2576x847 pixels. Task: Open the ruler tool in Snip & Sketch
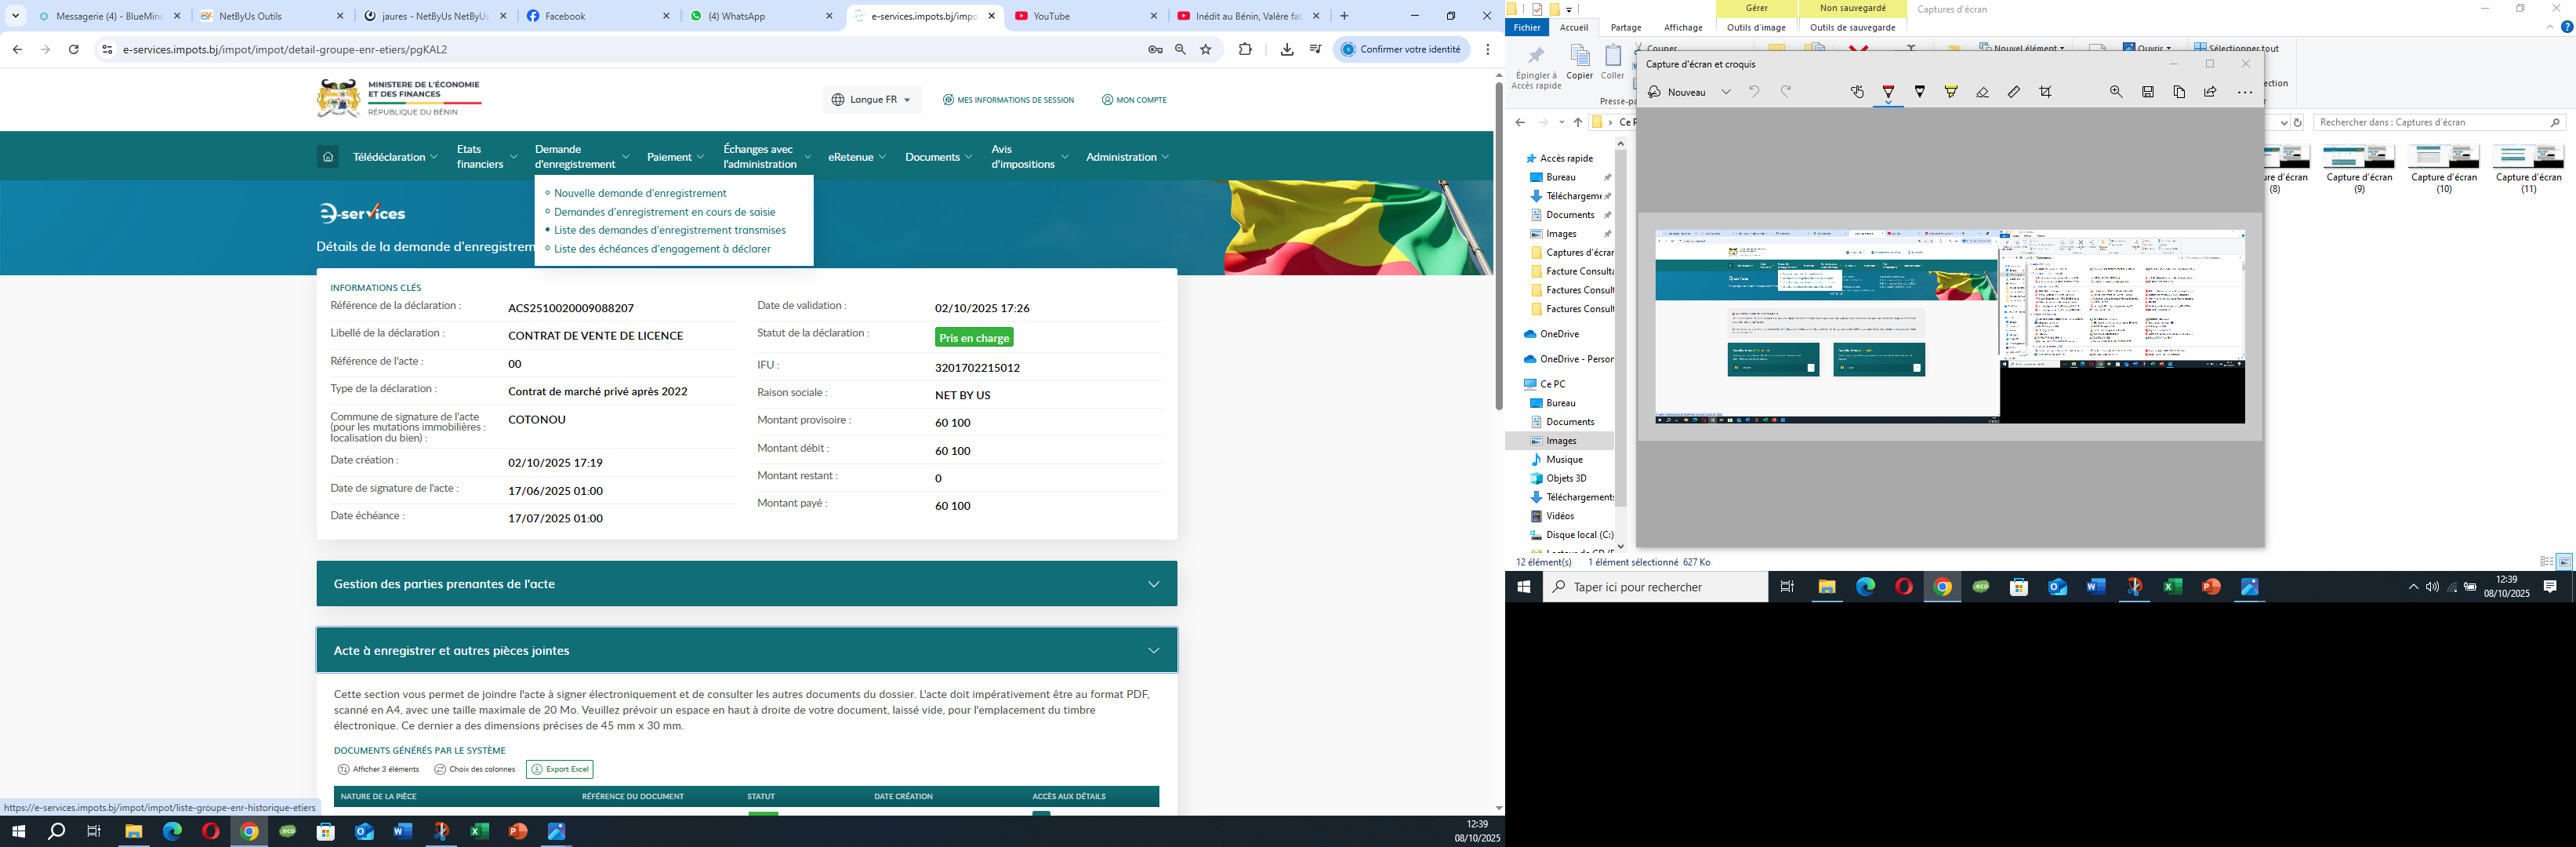pyautogui.click(x=2014, y=92)
